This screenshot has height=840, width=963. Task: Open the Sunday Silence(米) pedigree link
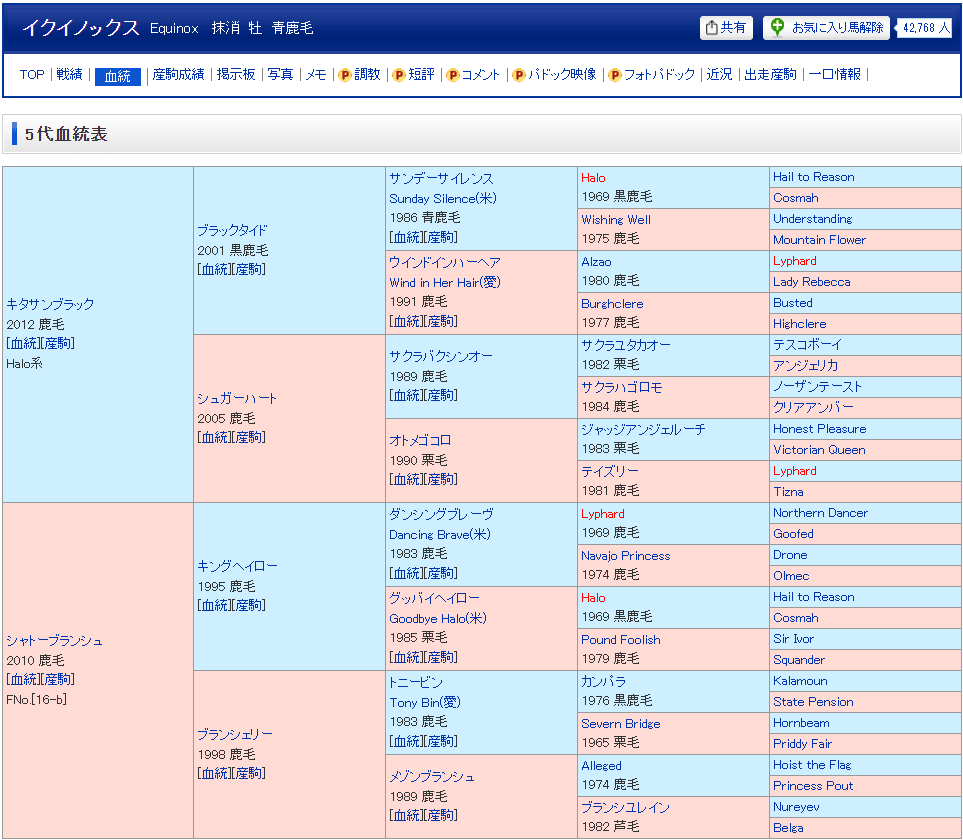click(x=442, y=198)
